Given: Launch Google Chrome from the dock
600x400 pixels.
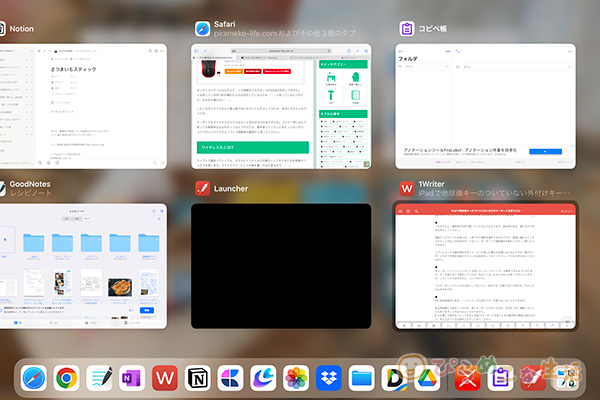Looking at the screenshot, I should click(67, 378).
